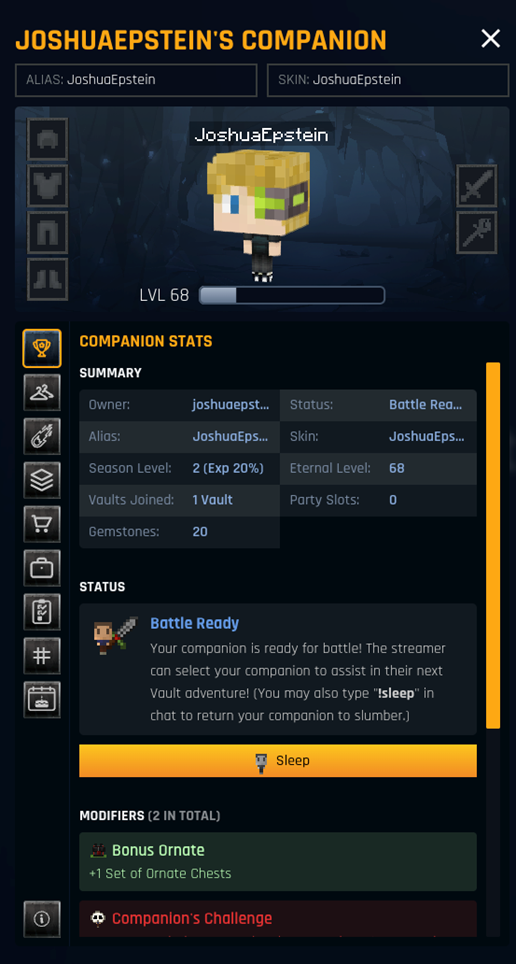Open the trophy Companion Stats tab
Viewport: 516px width, 964px height.
coord(42,349)
